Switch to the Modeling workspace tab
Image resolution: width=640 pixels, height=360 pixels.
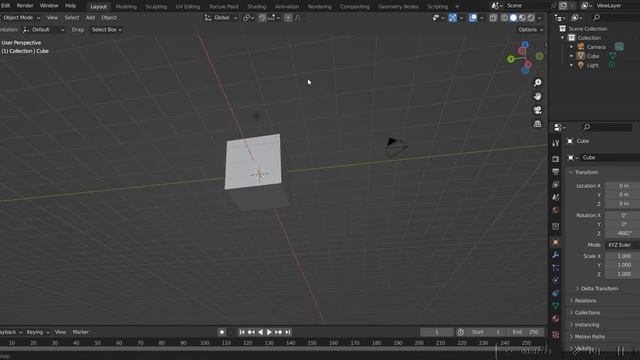click(x=126, y=7)
